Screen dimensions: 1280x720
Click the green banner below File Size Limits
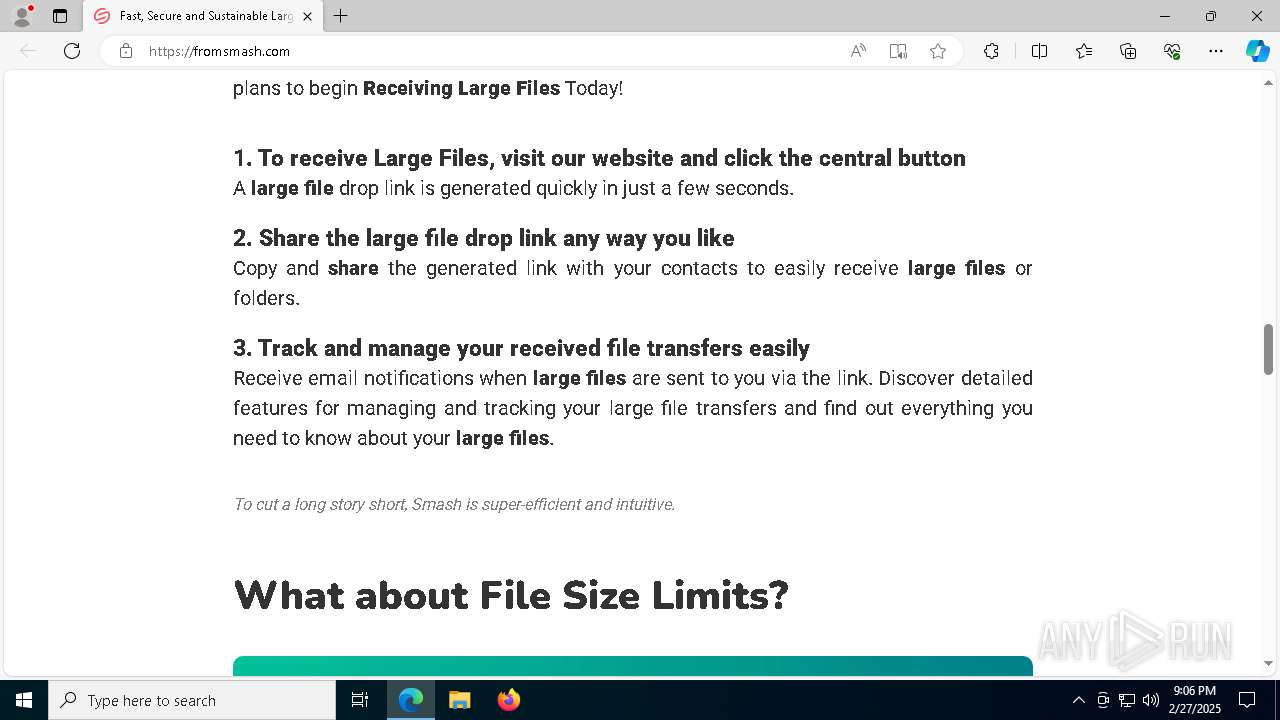tap(633, 666)
